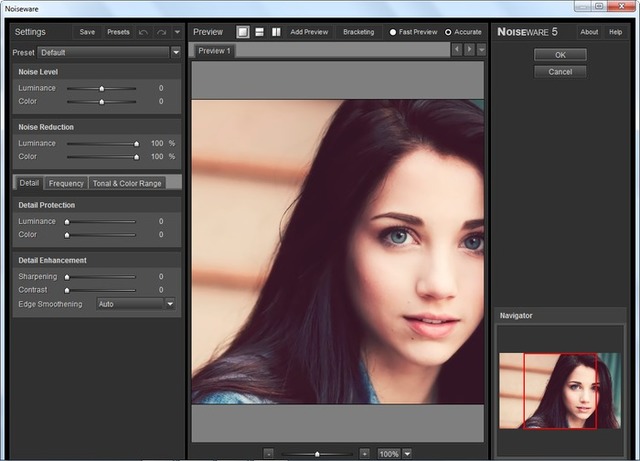Zoom out with the minus button
The height and width of the screenshot is (461, 640).
click(x=269, y=453)
